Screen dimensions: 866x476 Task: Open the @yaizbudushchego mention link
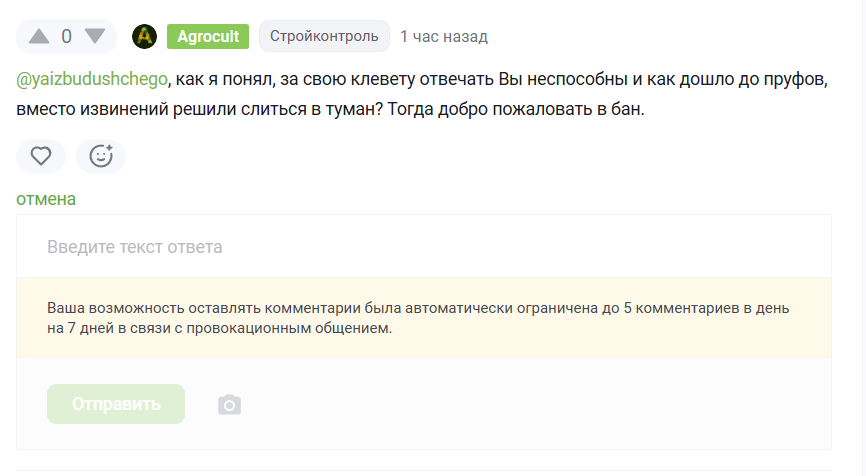click(x=92, y=80)
